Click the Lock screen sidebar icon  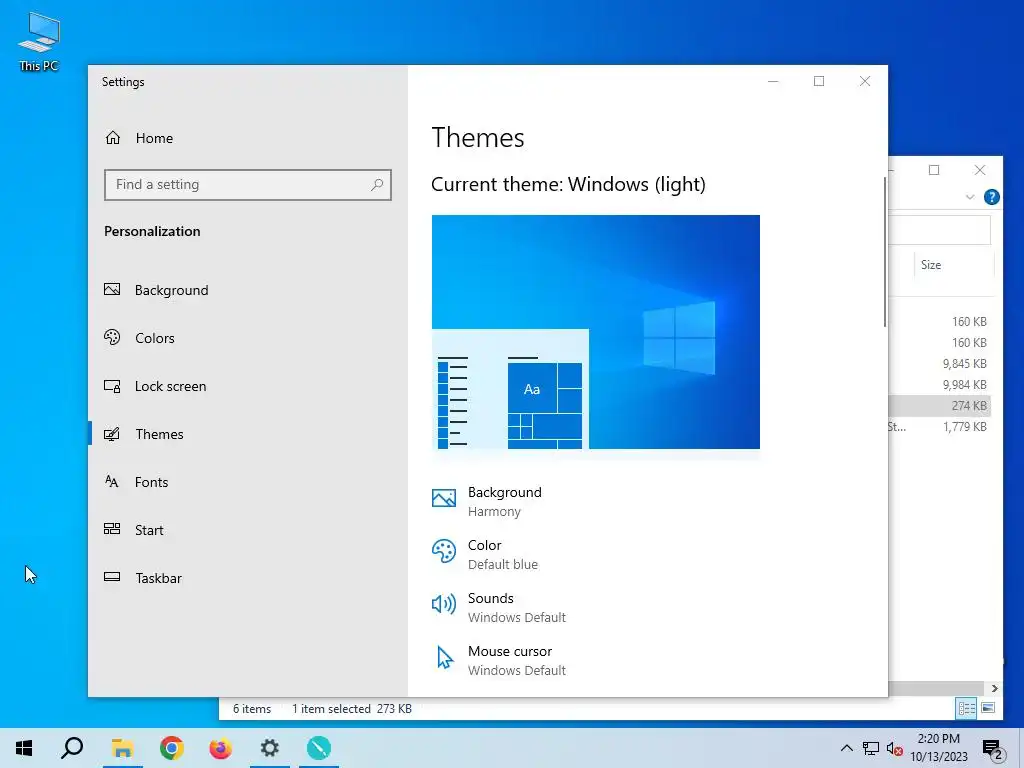pyautogui.click(x=112, y=386)
